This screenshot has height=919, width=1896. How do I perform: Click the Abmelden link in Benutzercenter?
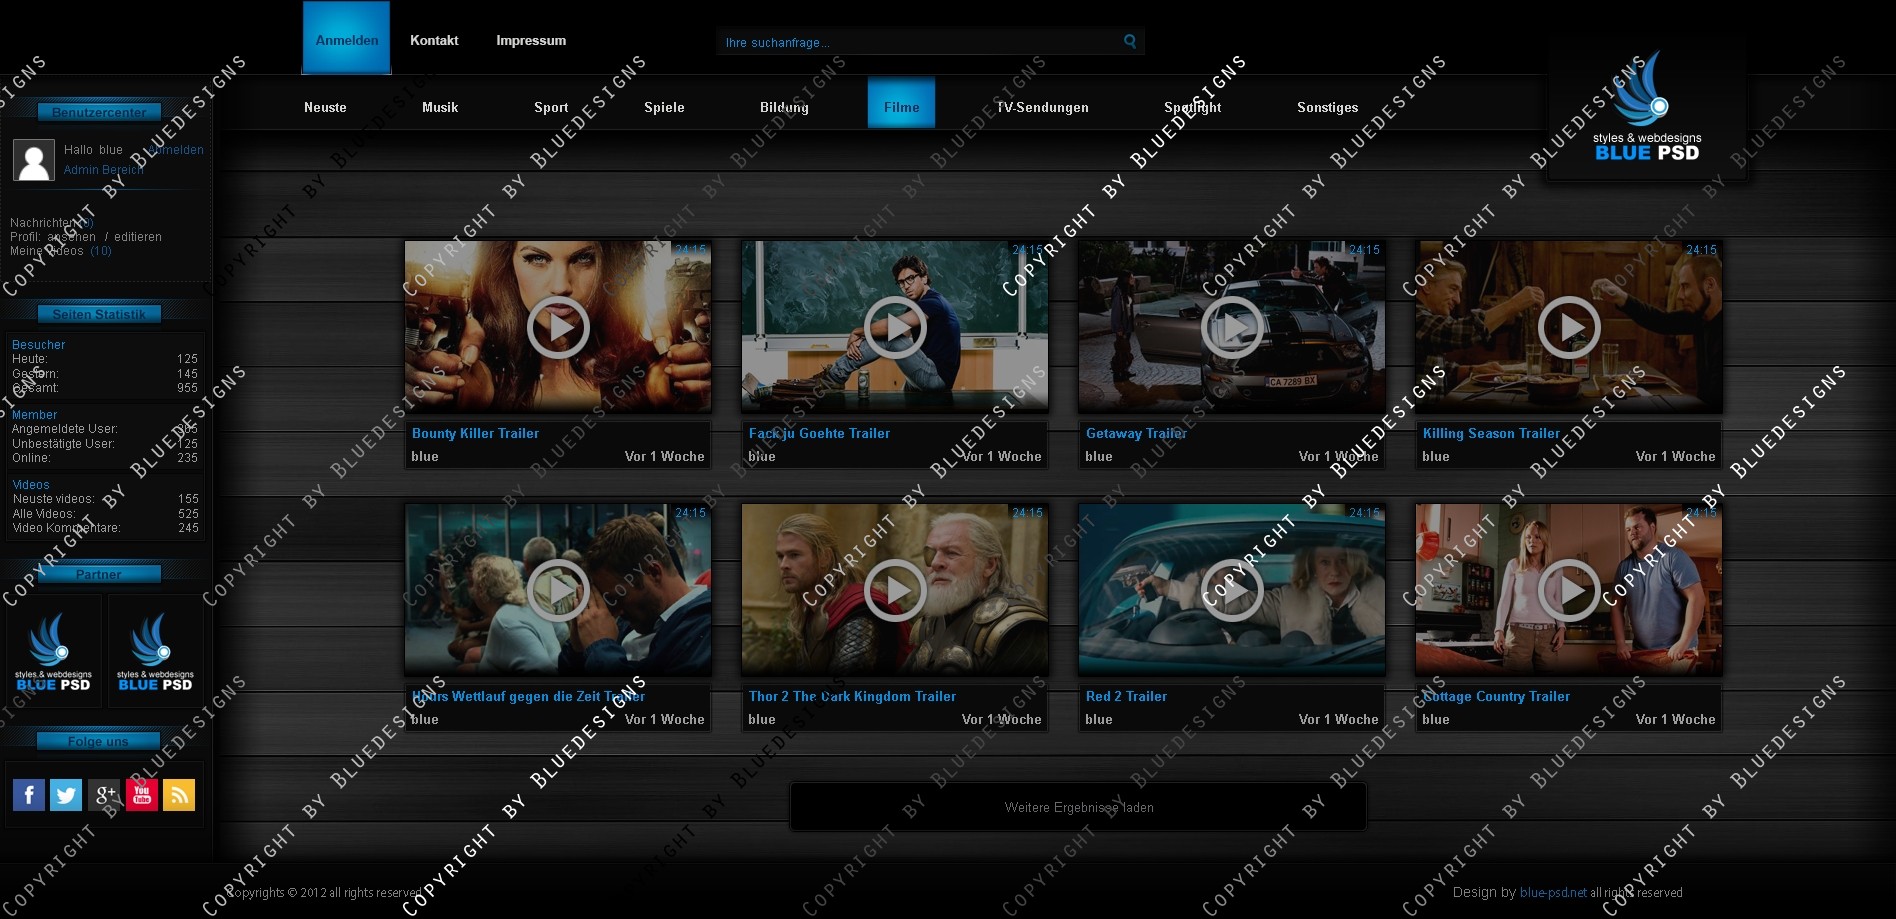pyautogui.click(x=176, y=150)
